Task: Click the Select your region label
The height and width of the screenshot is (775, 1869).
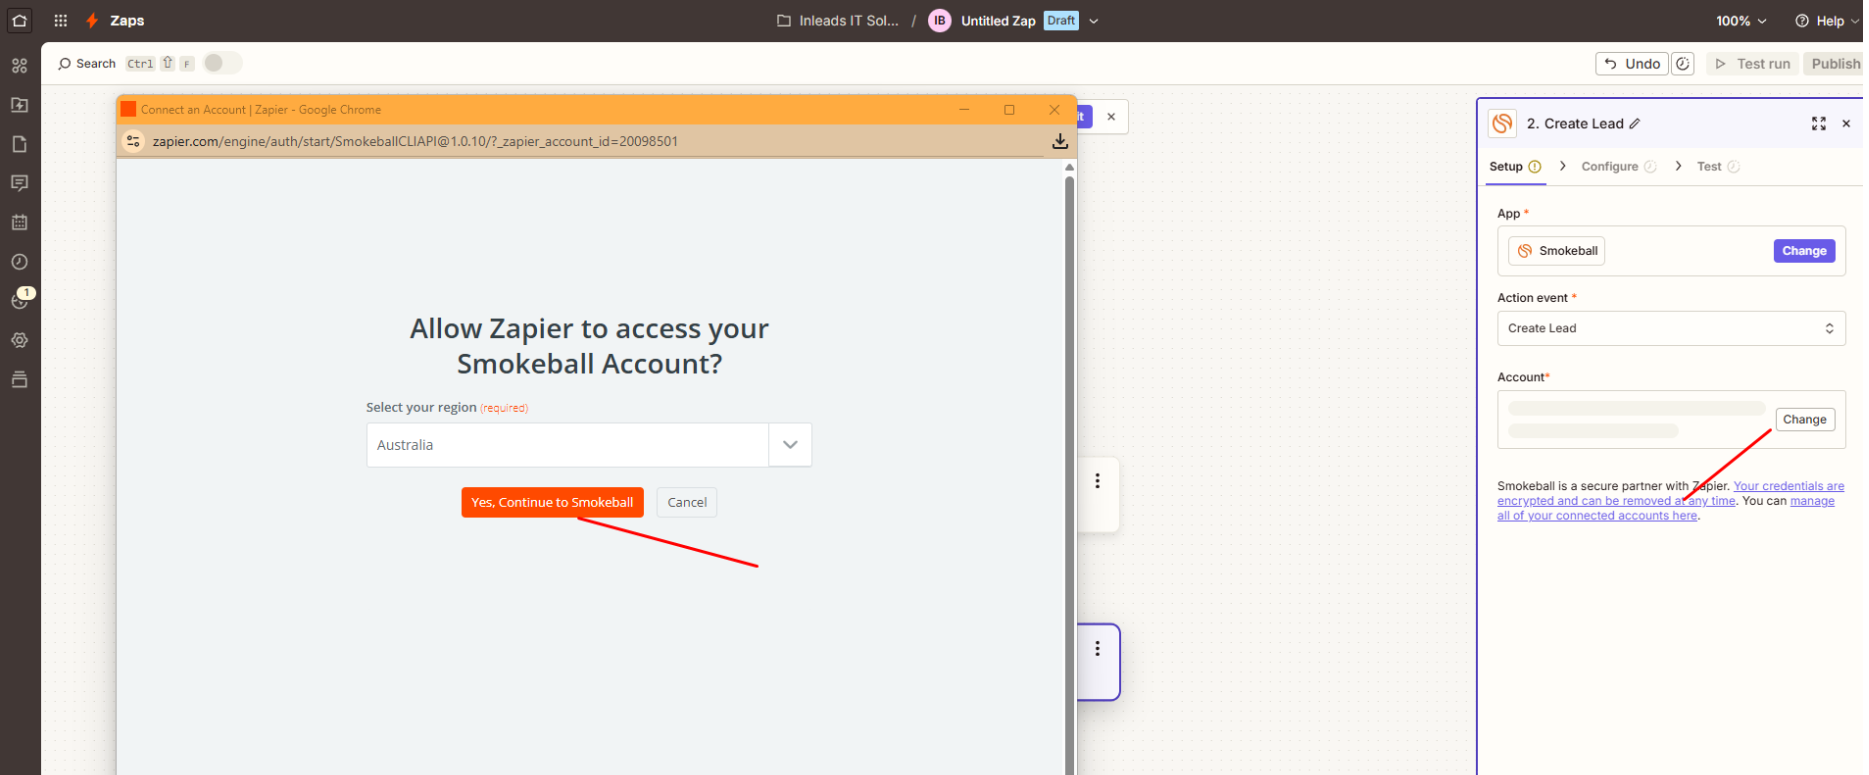Action: click(421, 407)
